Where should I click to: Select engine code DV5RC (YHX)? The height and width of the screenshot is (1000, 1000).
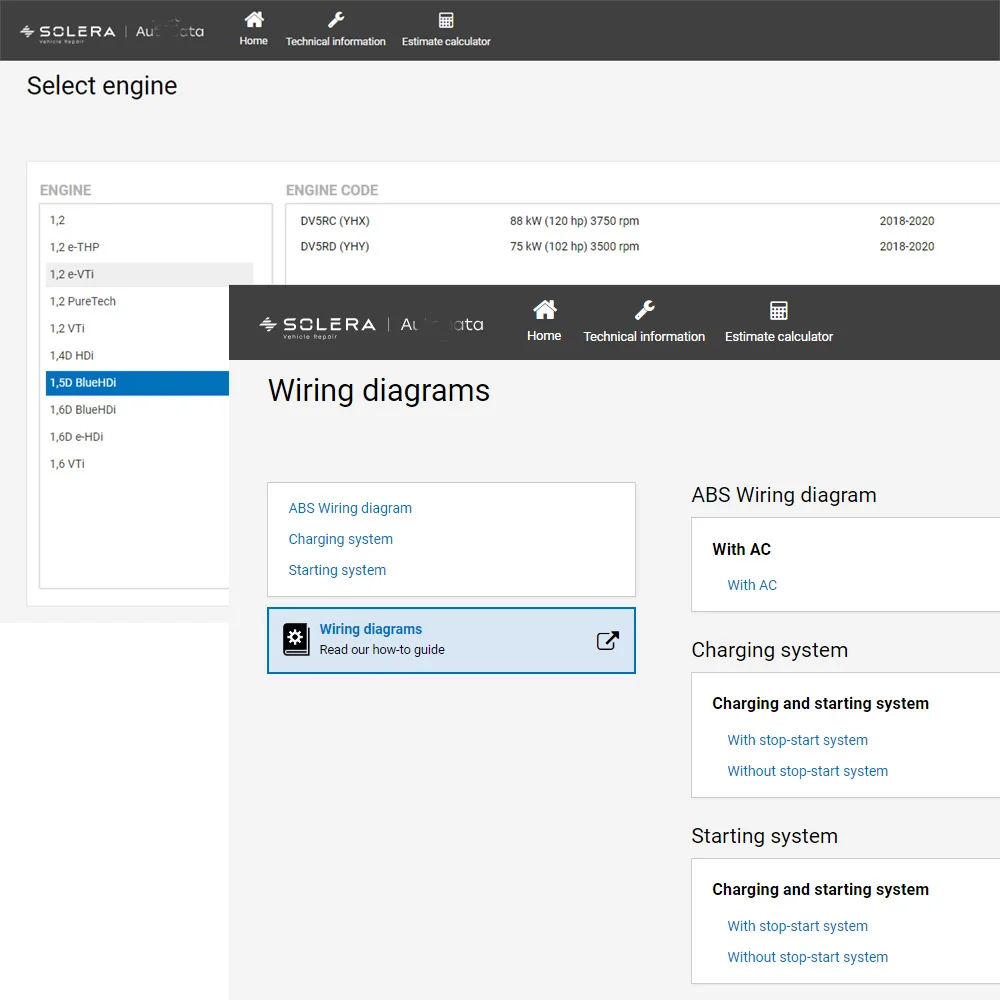(335, 221)
